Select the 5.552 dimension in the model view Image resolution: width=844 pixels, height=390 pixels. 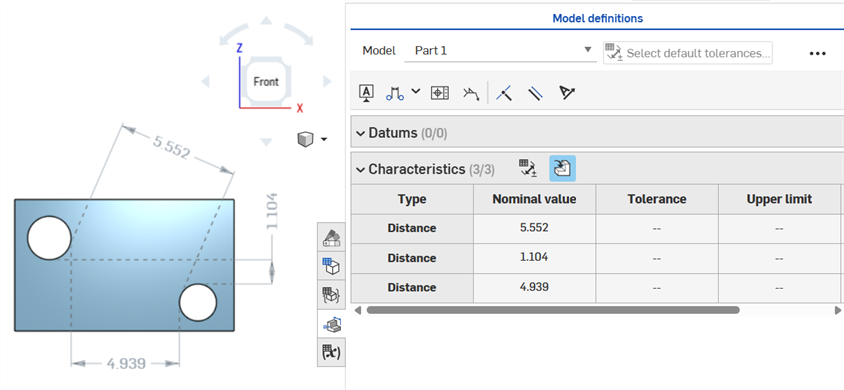click(x=172, y=148)
